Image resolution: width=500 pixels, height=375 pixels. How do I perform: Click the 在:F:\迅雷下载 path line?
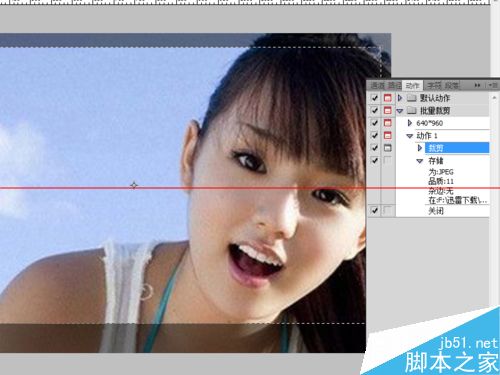[458, 200]
